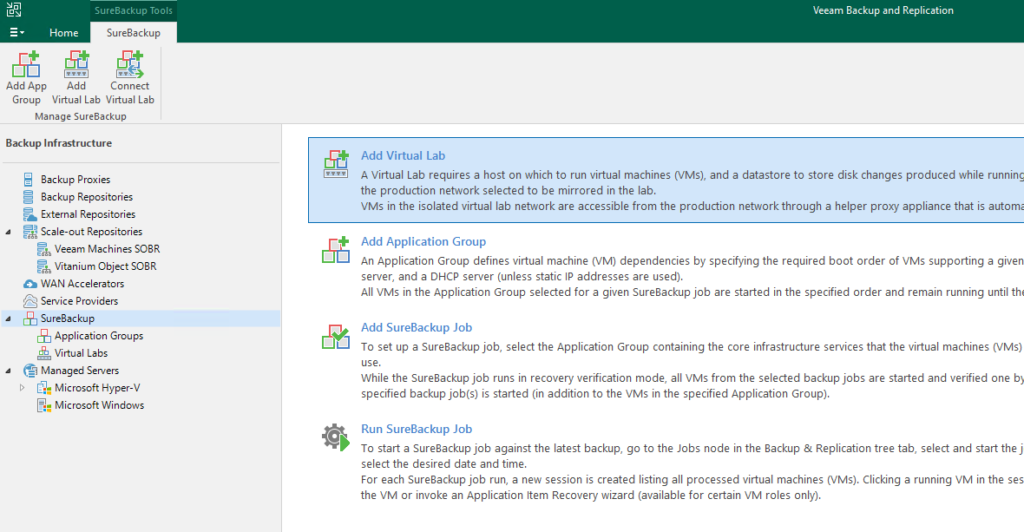Click the Add SureBackup Job checkmark icon
This screenshot has height=532, width=1024.
(336, 336)
